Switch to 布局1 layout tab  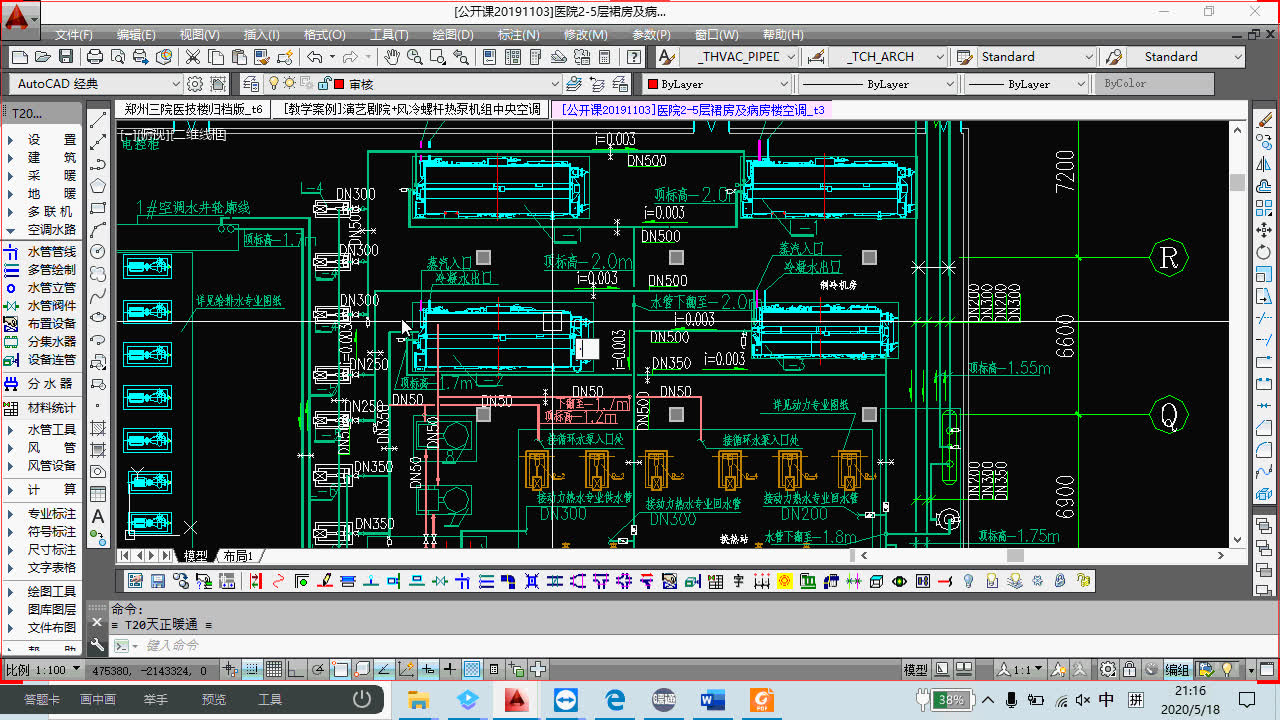click(x=238, y=555)
